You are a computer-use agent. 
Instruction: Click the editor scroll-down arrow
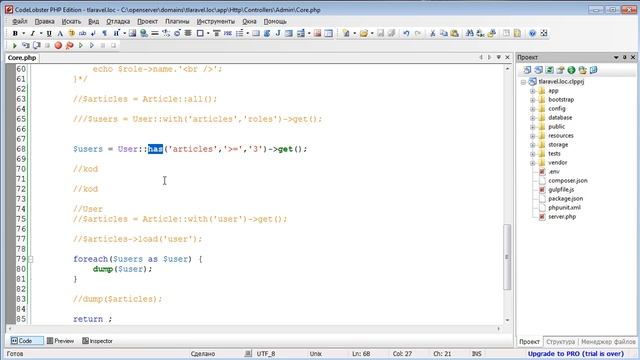pyautogui.click(x=507, y=320)
